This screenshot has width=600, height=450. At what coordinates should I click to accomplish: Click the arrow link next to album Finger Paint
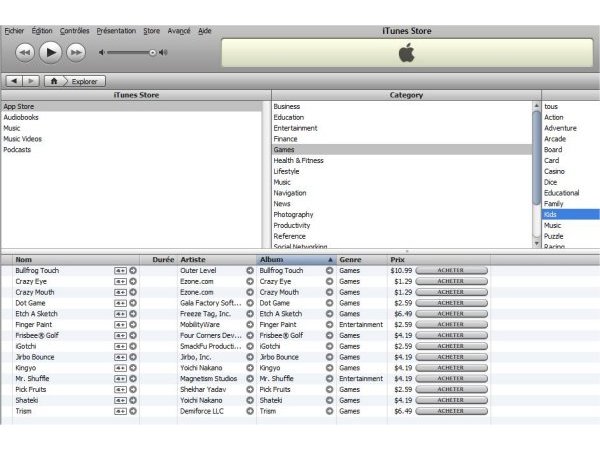tap(329, 324)
